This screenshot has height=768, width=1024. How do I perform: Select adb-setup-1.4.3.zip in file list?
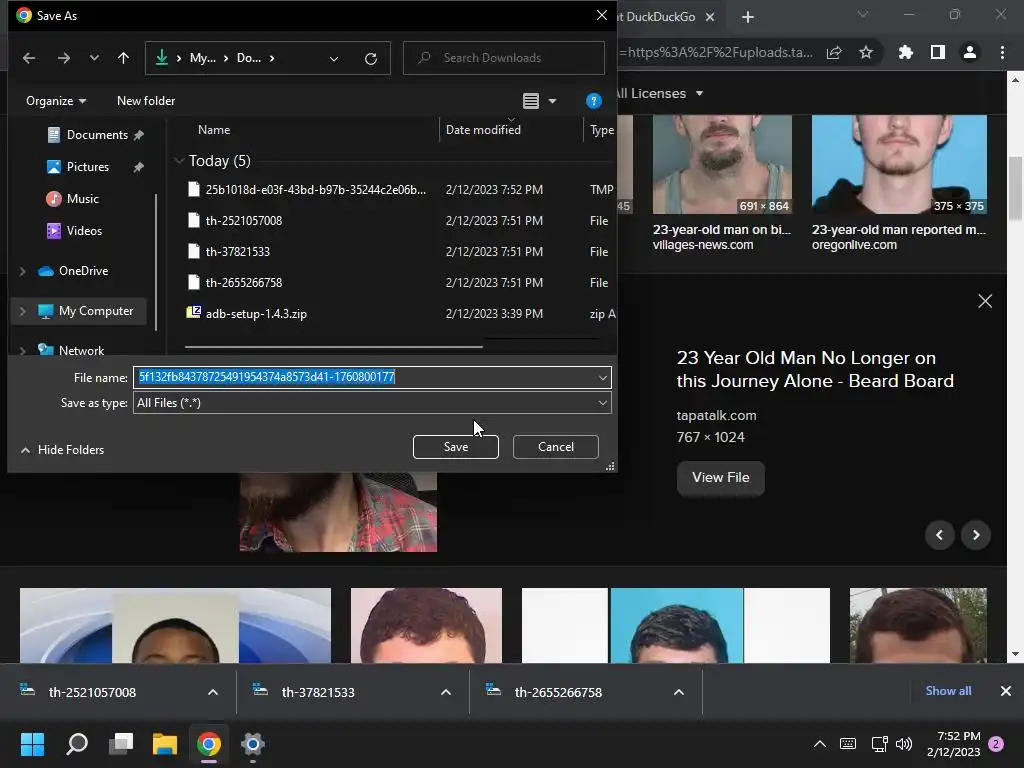tap(256, 314)
